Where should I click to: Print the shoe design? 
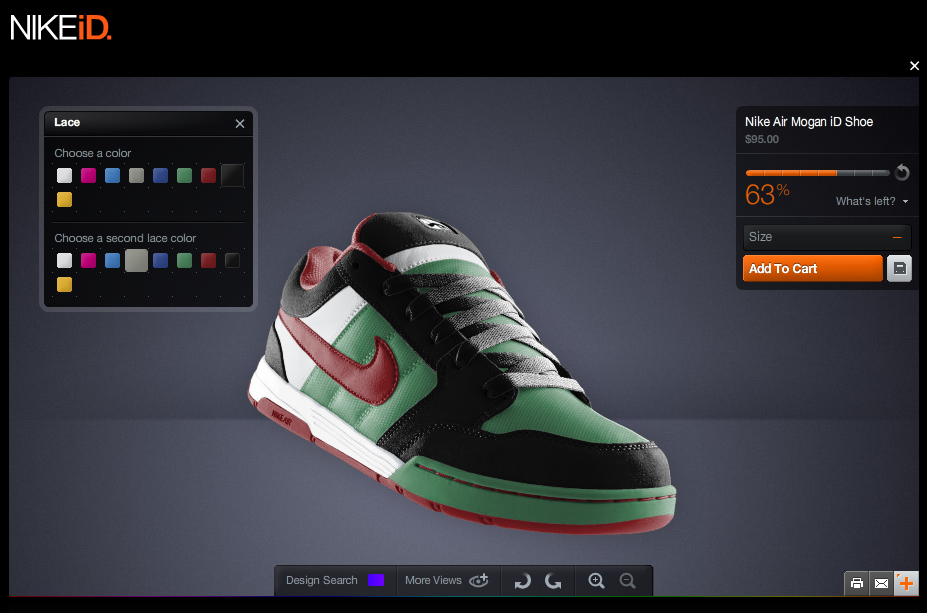[x=857, y=583]
